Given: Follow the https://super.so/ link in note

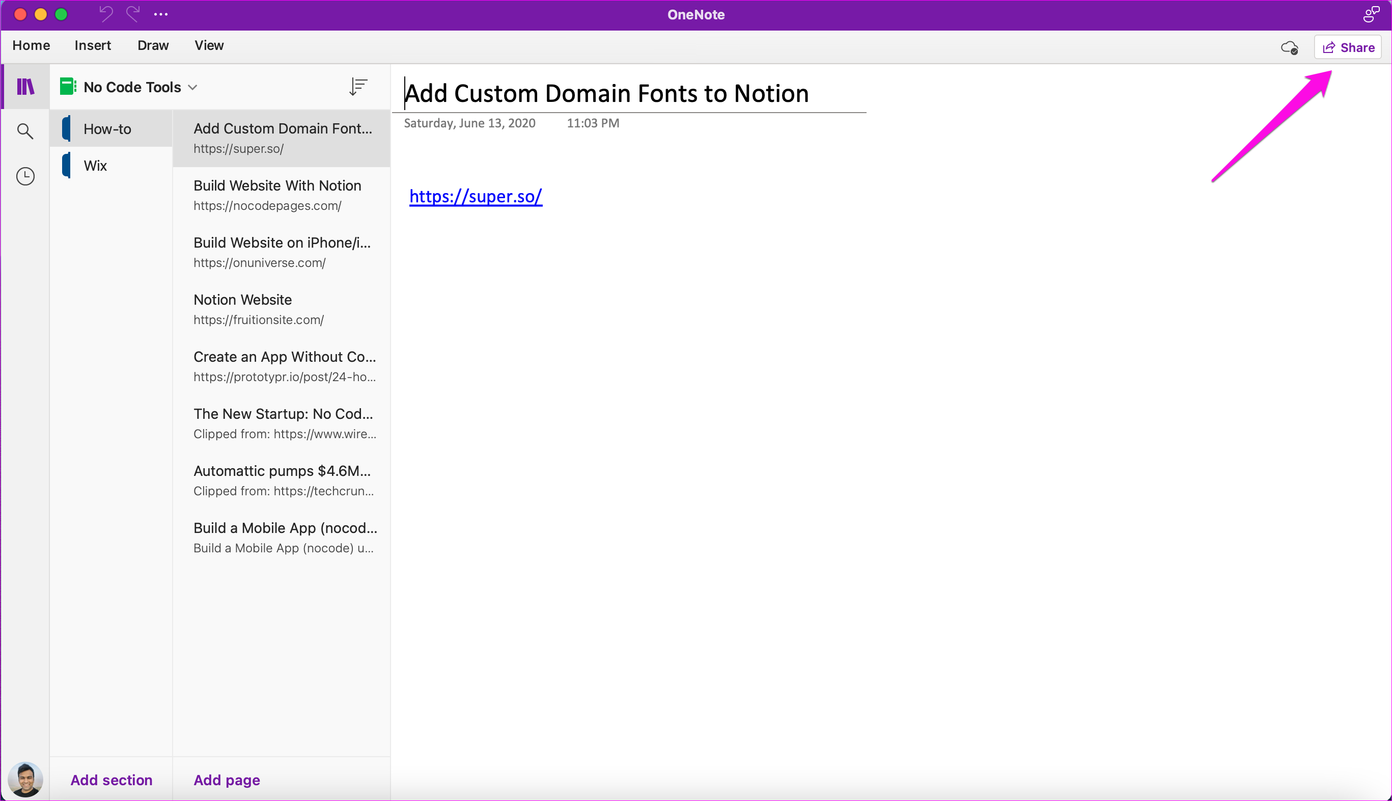Looking at the screenshot, I should pyautogui.click(x=476, y=196).
